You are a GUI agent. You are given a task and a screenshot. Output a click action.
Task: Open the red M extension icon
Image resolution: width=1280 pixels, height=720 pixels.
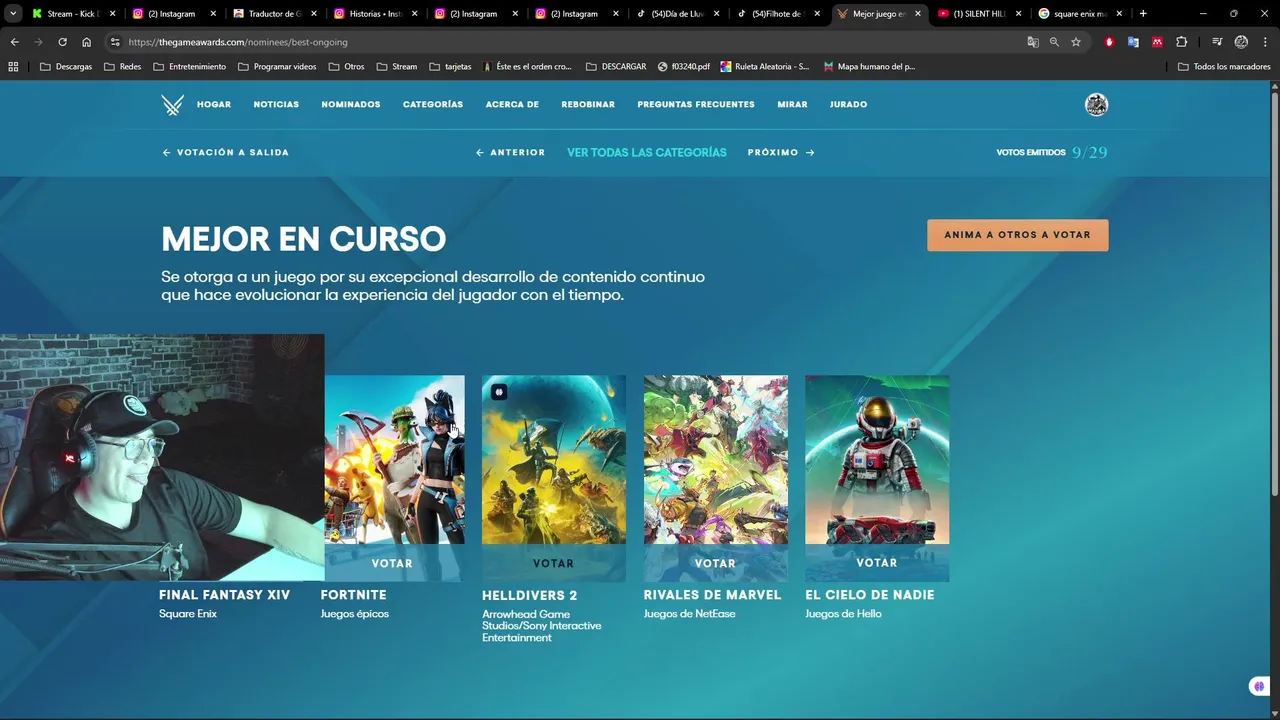[1157, 42]
